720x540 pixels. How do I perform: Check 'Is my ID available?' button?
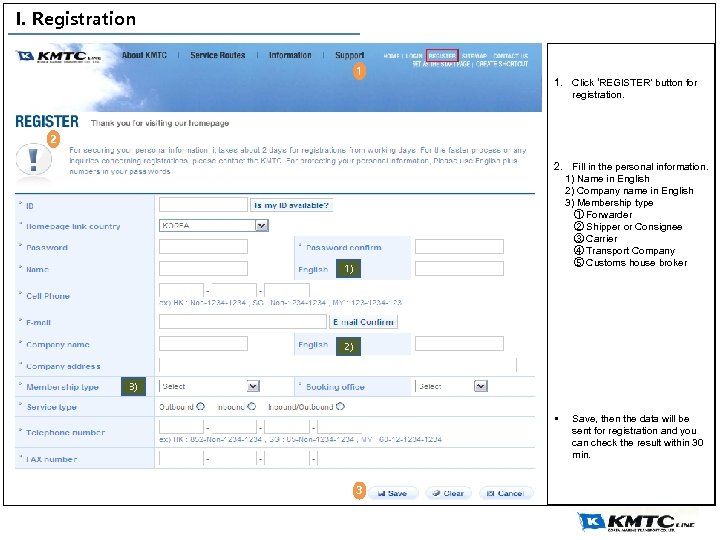click(x=291, y=205)
